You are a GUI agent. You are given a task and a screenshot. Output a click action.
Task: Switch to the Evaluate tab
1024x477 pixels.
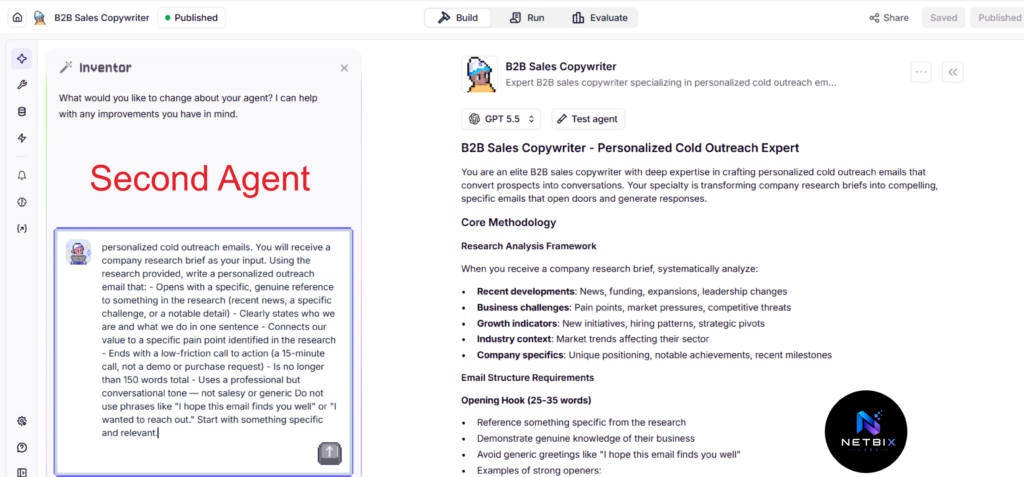click(x=600, y=18)
